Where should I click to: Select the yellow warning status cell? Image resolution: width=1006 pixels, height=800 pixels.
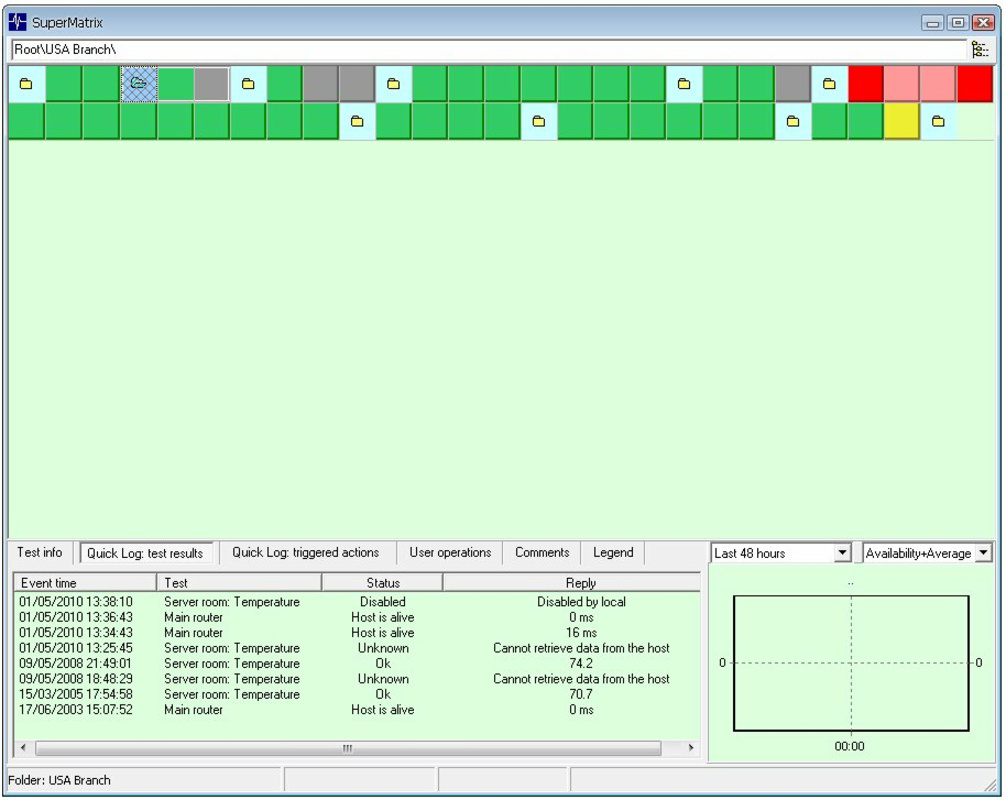(901, 121)
